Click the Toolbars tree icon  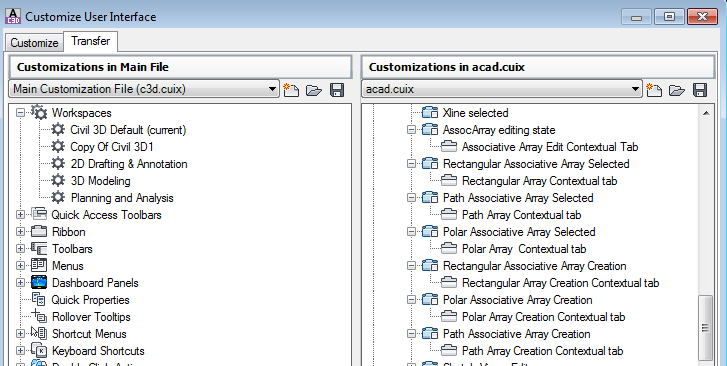pos(39,249)
